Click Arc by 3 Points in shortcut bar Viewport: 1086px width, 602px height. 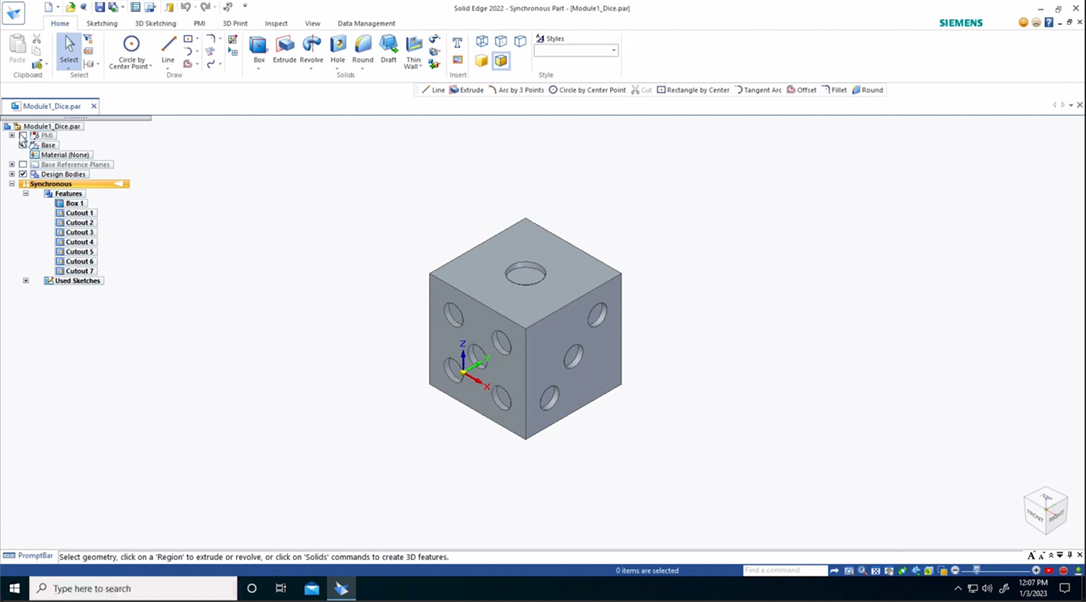[x=516, y=90]
